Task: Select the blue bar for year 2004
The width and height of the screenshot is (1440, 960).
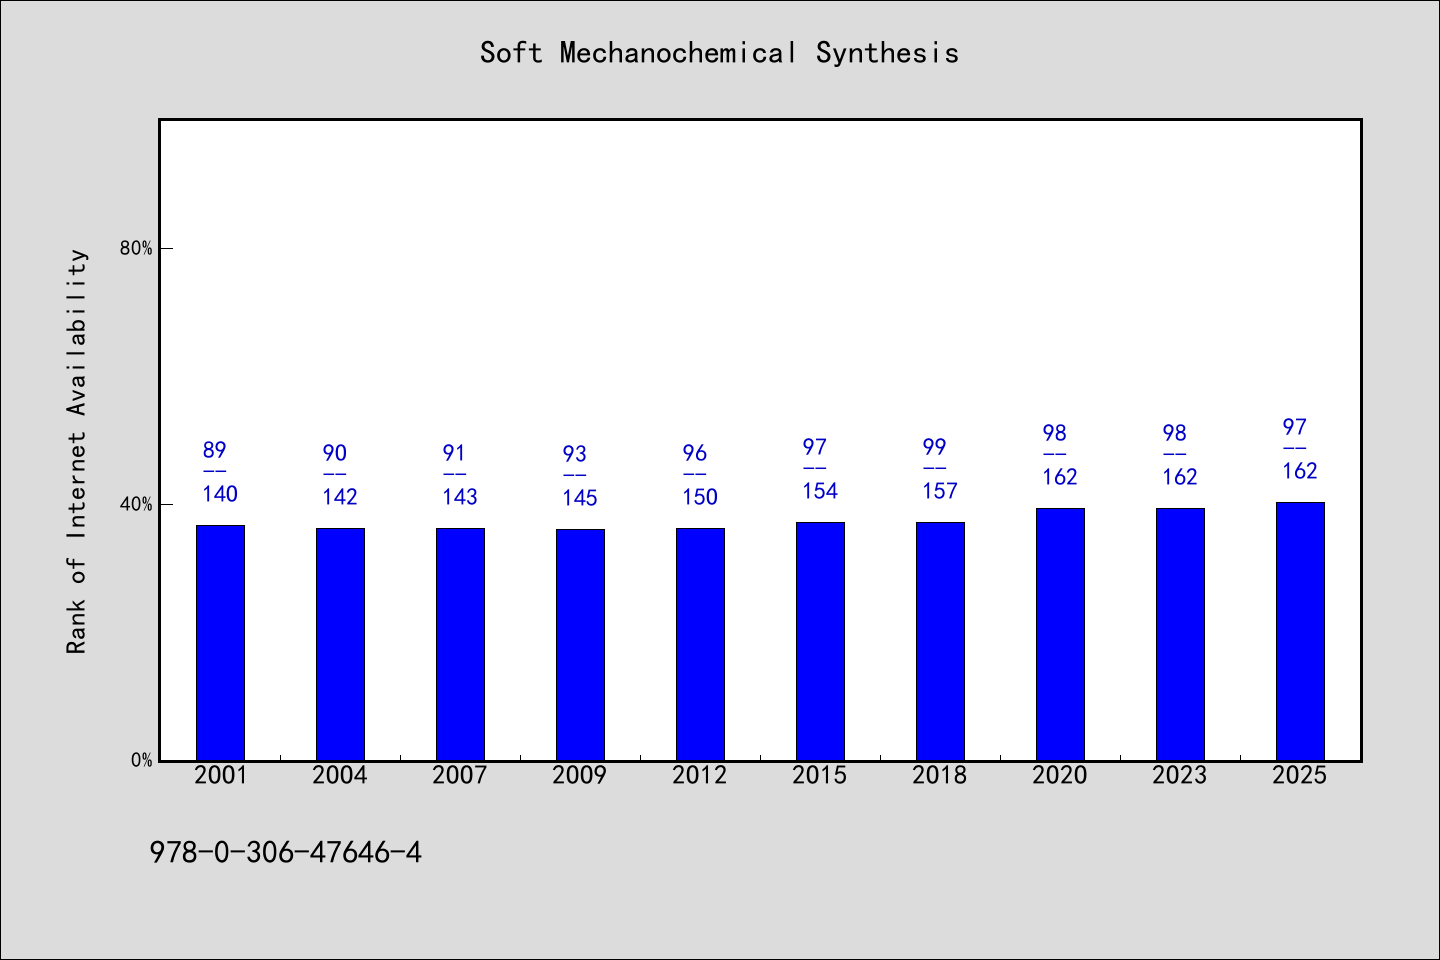Action: pos(340,644)
